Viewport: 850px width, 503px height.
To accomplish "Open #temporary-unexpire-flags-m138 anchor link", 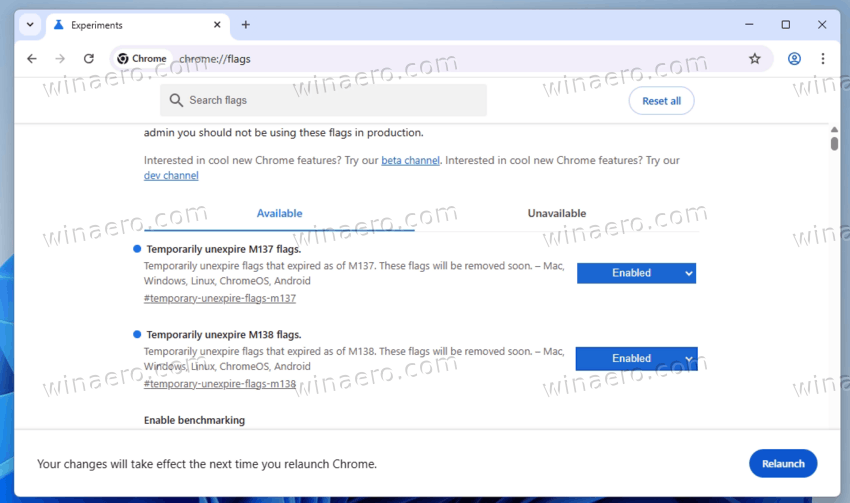I will click(220, 384).
